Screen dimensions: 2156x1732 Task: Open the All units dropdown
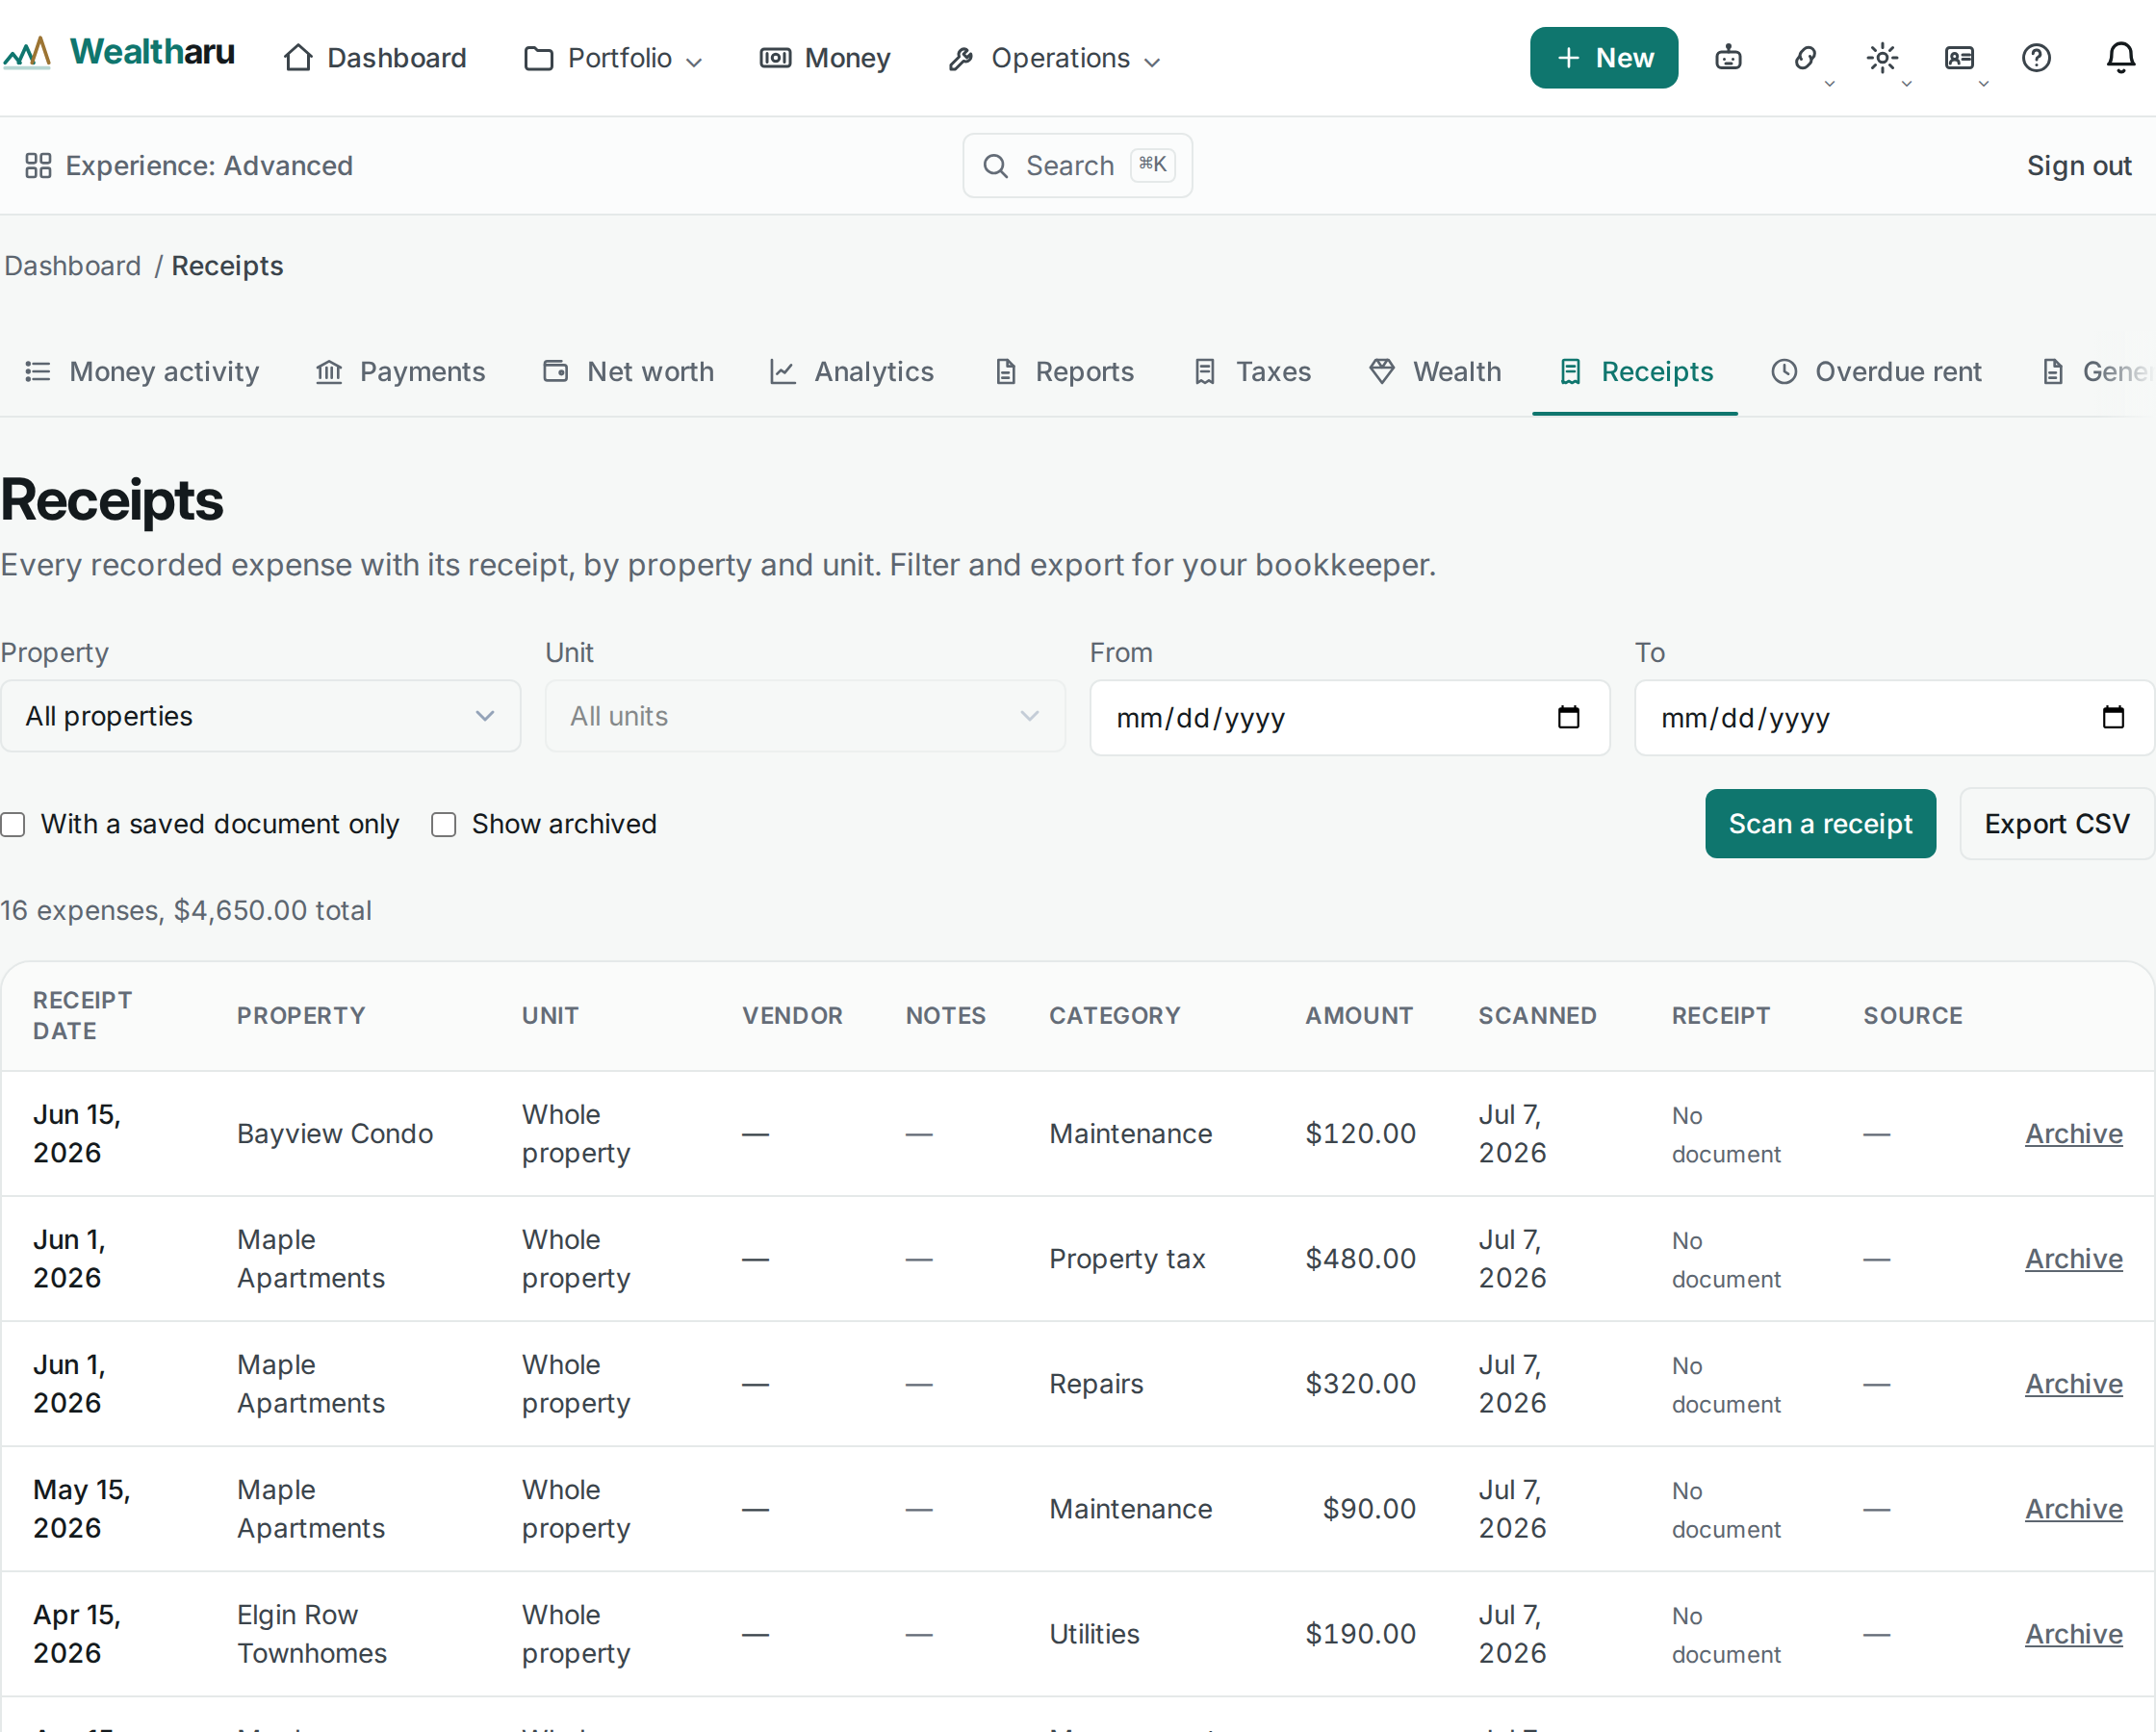(x=805, y=716)
